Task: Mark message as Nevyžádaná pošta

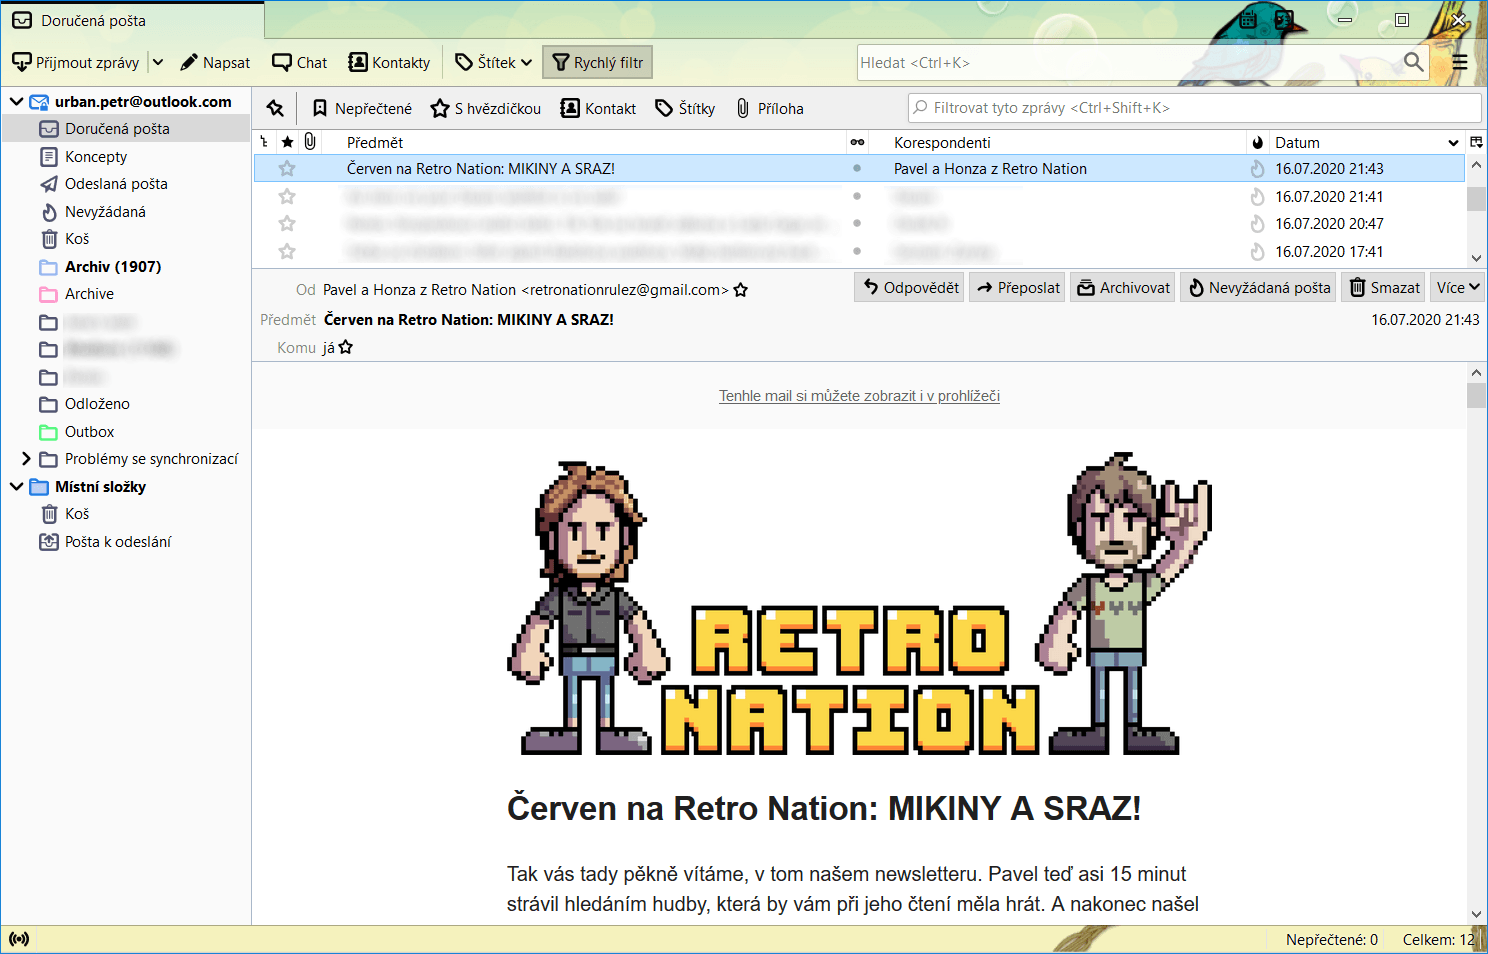Action: 1259,288
